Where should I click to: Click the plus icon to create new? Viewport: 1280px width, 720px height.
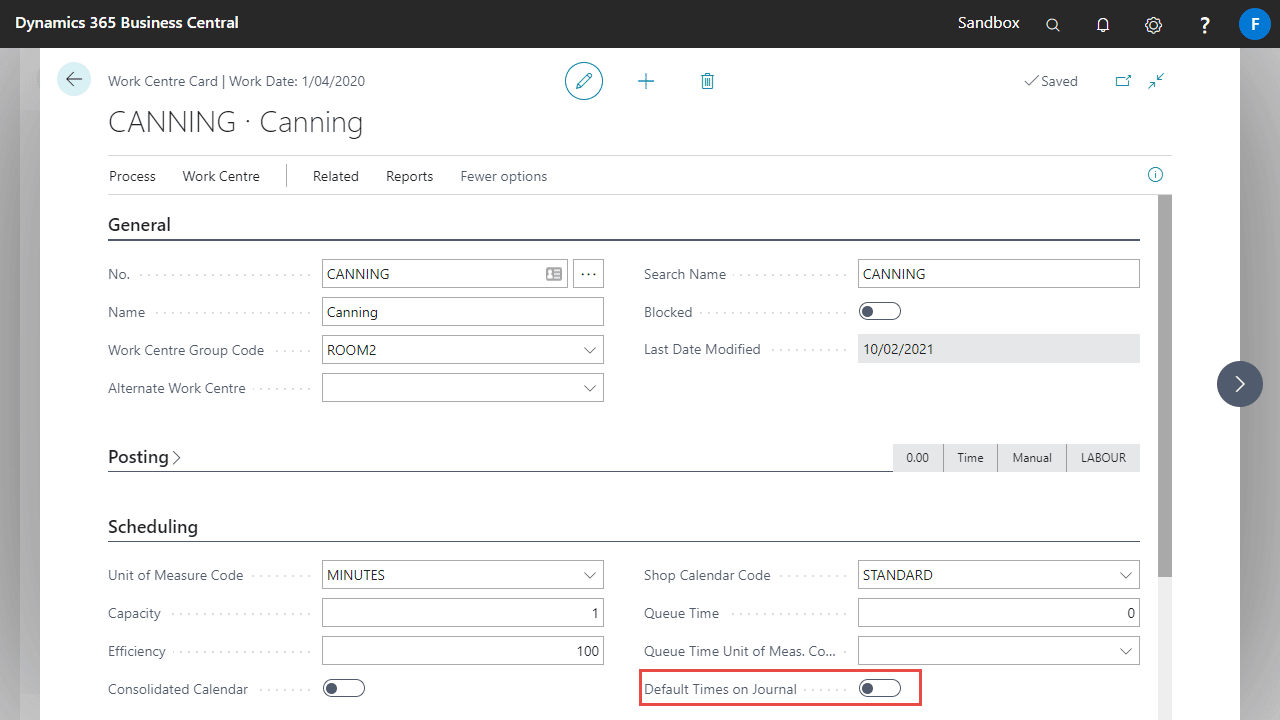point(646,81)
